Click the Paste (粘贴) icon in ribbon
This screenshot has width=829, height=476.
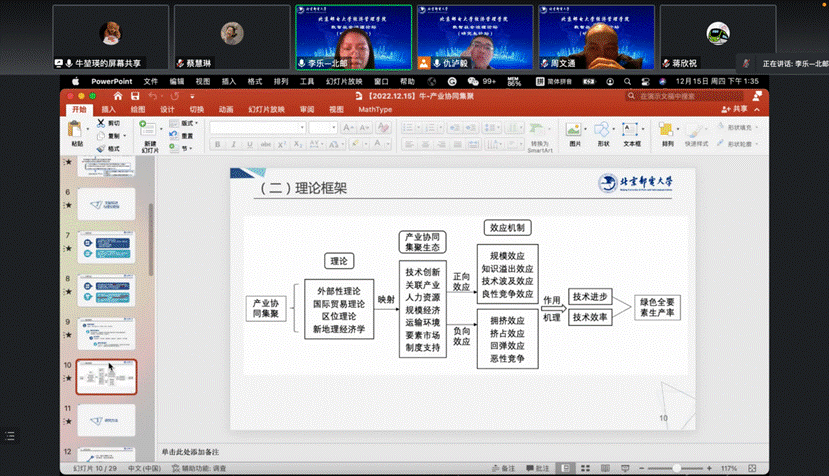tap(77, 130)
